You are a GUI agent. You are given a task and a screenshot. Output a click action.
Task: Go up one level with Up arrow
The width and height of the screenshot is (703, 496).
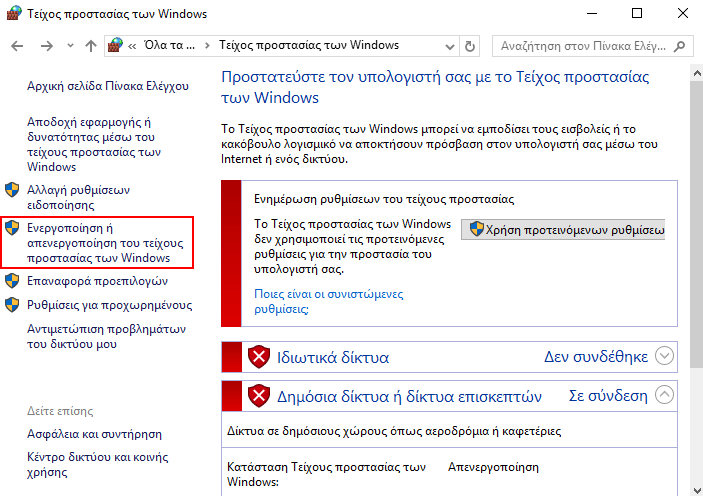91,46
